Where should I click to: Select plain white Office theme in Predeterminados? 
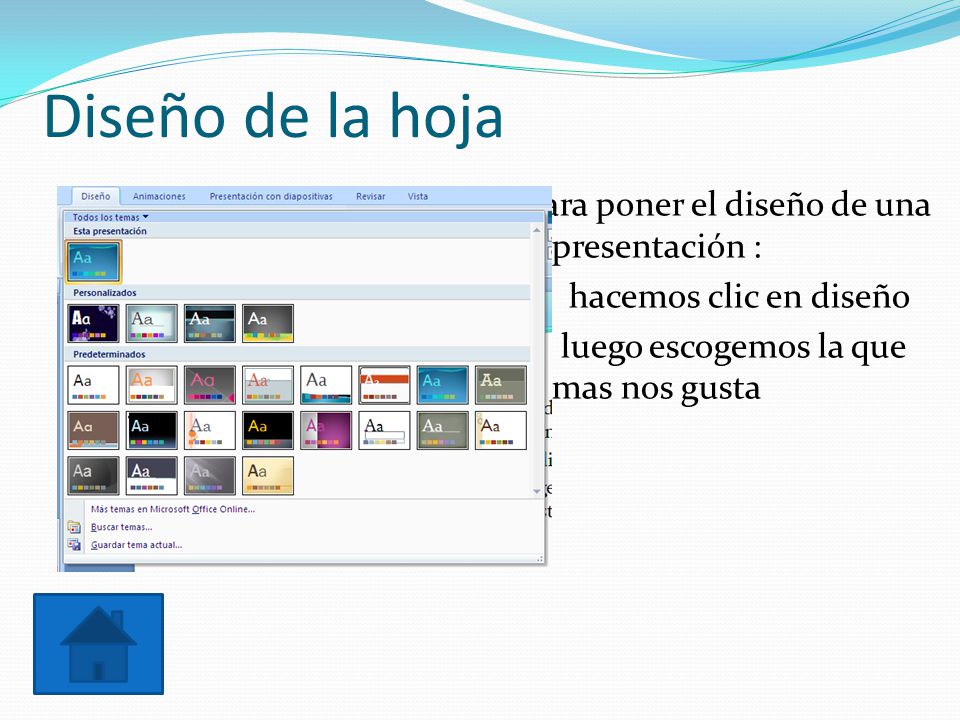pos(94,385)
